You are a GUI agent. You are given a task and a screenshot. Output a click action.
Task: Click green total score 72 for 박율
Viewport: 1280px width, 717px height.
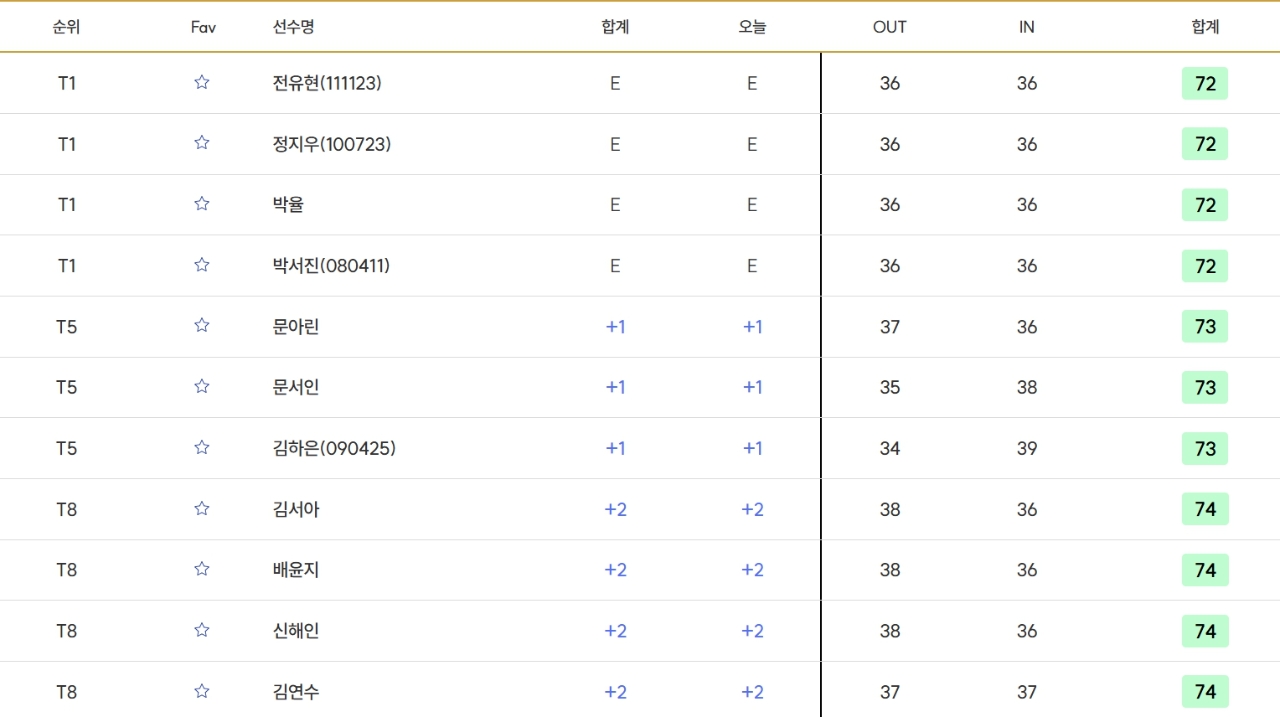tap(1205, 205)
